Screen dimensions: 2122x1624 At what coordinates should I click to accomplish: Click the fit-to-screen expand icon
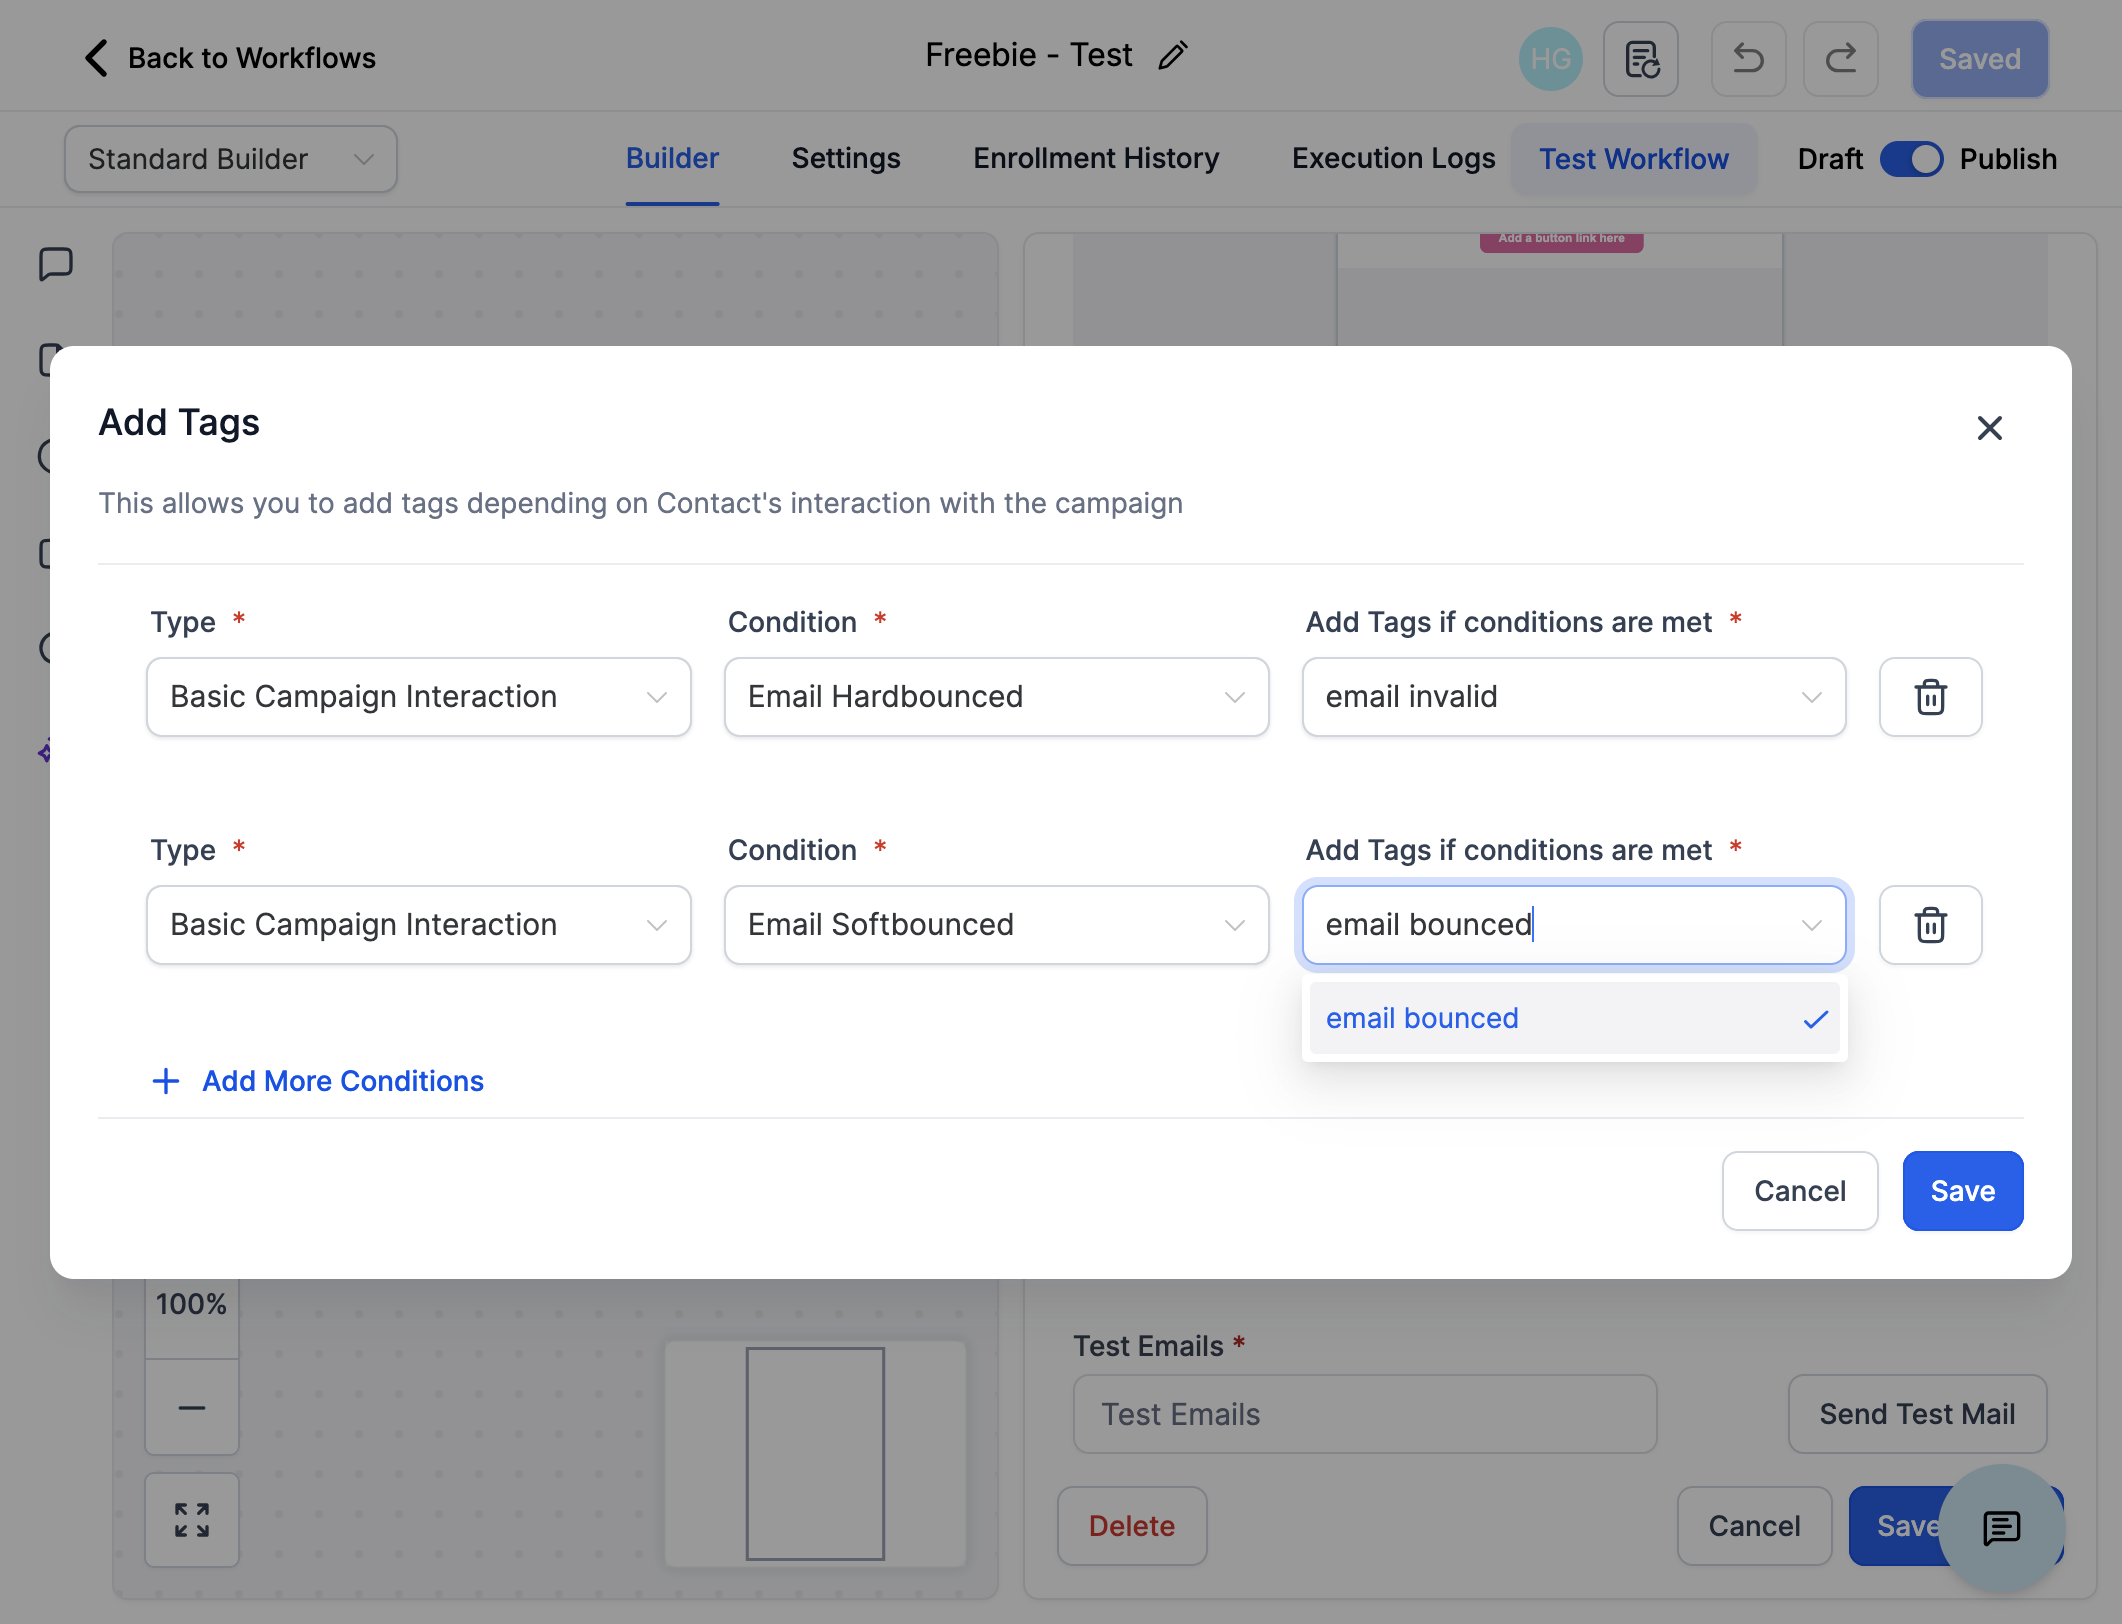(x=192, y=1520)
